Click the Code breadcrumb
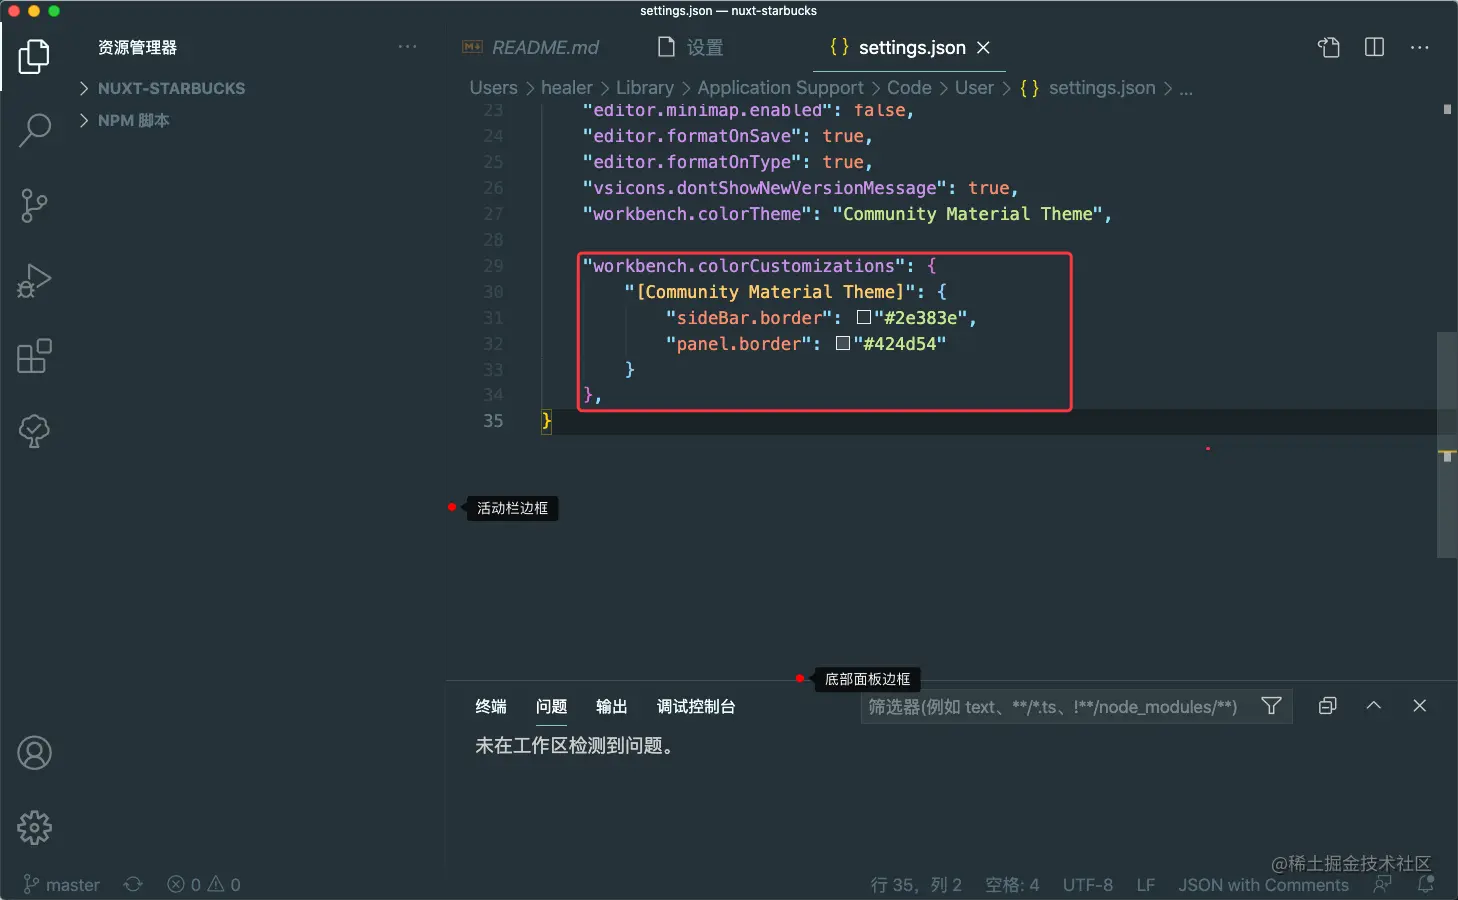Viewport: 1458px width, 900px height. 909,88
